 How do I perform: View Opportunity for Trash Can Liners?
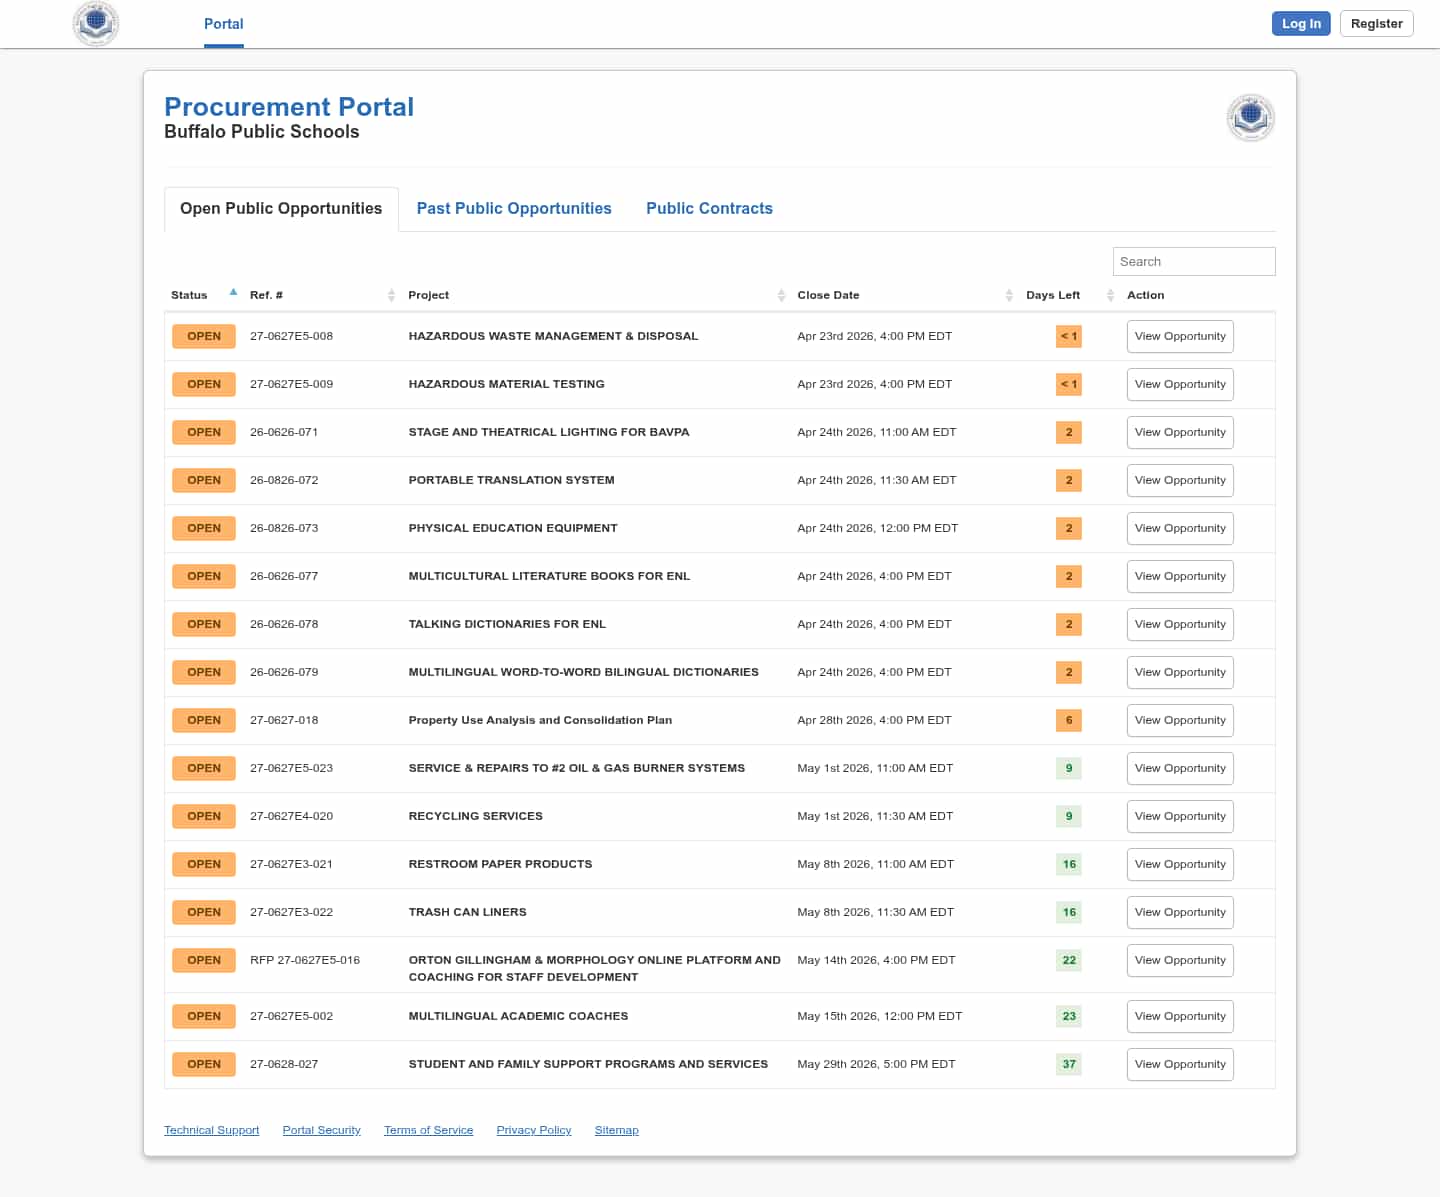pyautogui.click(x=1180, y=912)
